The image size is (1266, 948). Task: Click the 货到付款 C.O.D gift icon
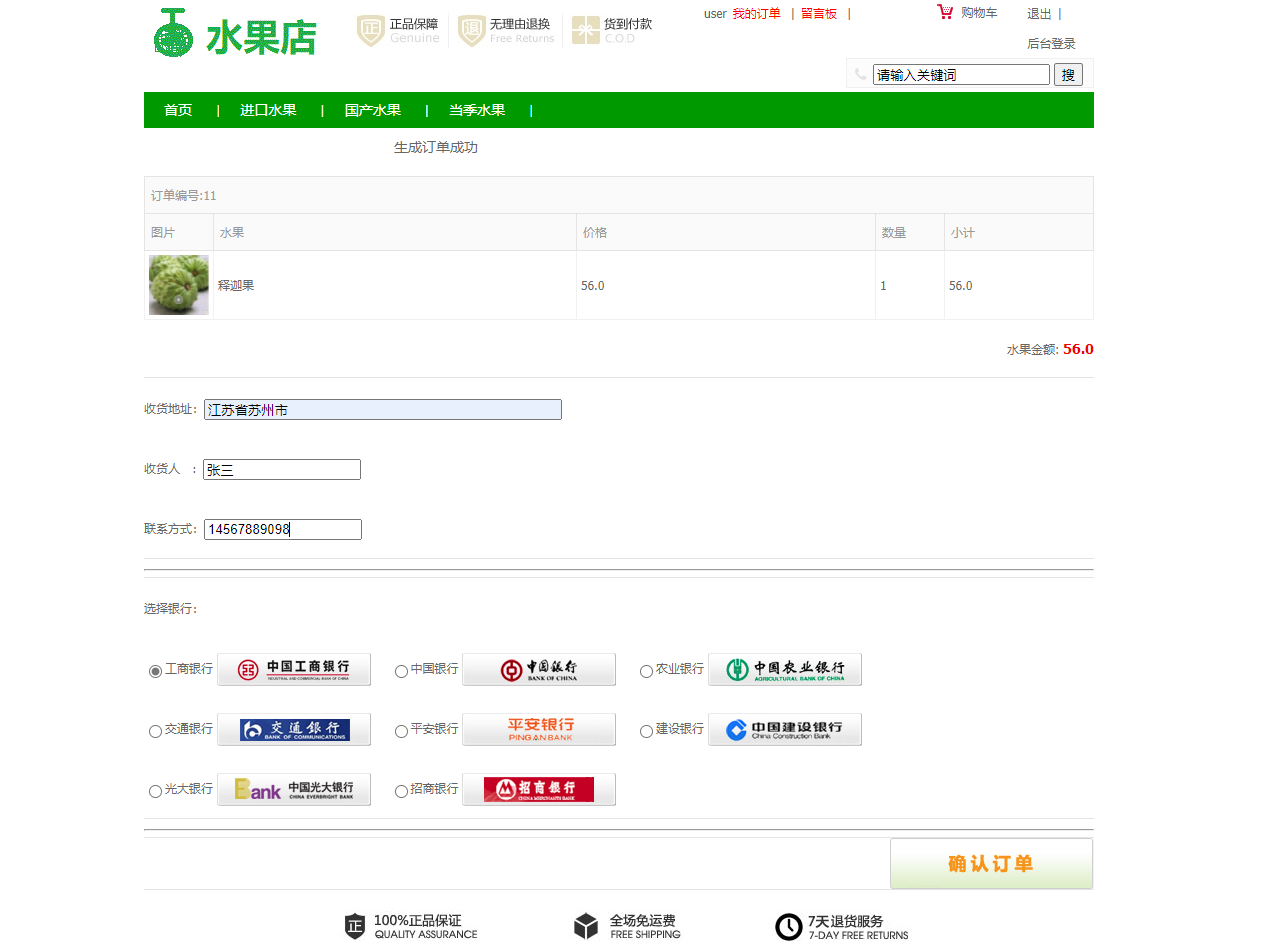click(x=586, y=31)
